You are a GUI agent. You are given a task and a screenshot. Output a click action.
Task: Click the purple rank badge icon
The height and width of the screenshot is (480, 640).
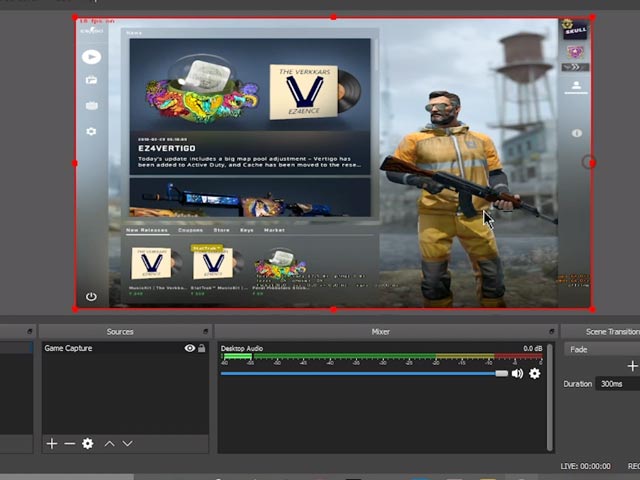pyautogui.click(x=575, y=52)
